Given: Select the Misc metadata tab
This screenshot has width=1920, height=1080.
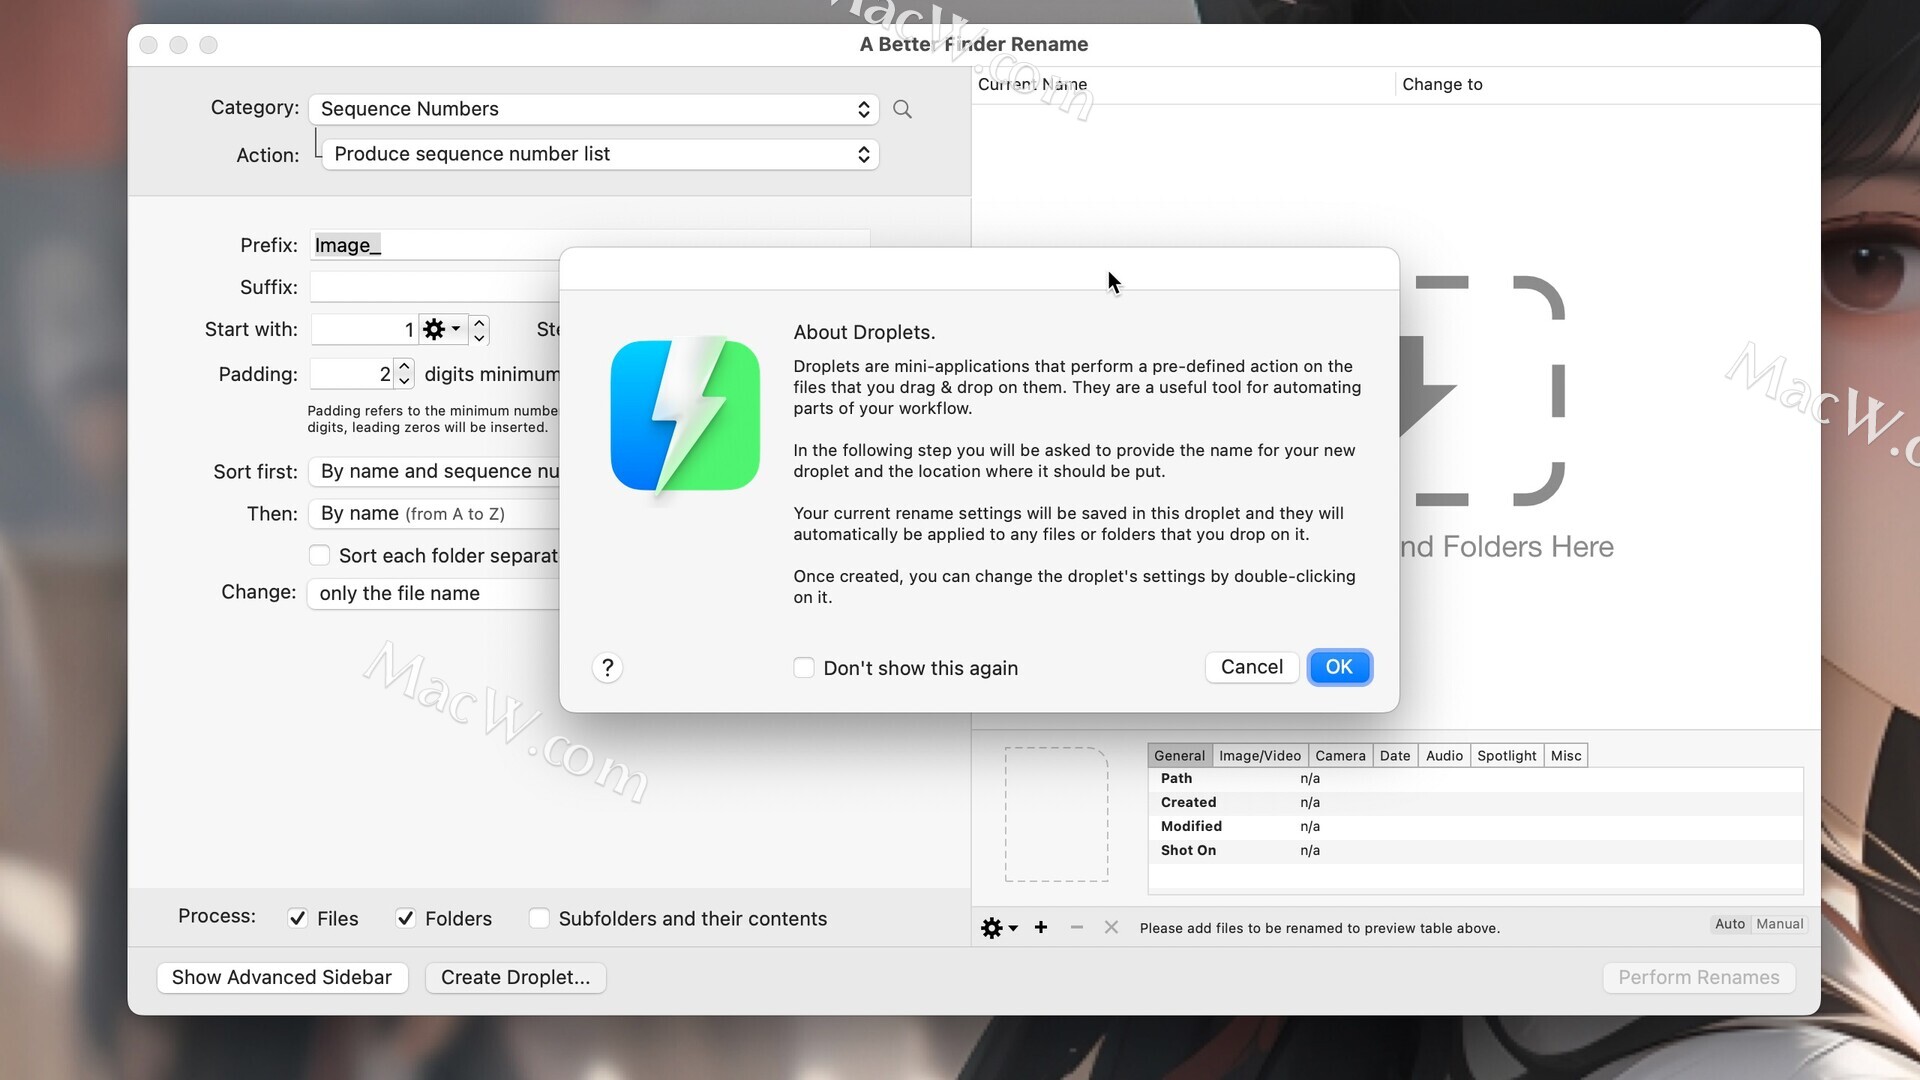Looking at the screenshot, I should (1566, 756).
